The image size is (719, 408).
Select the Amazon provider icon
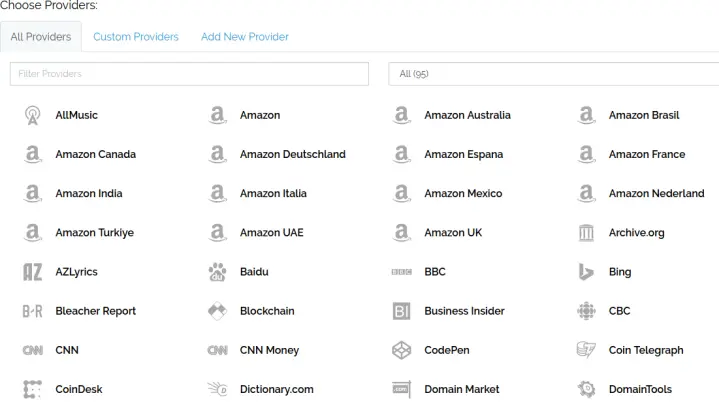217,115
